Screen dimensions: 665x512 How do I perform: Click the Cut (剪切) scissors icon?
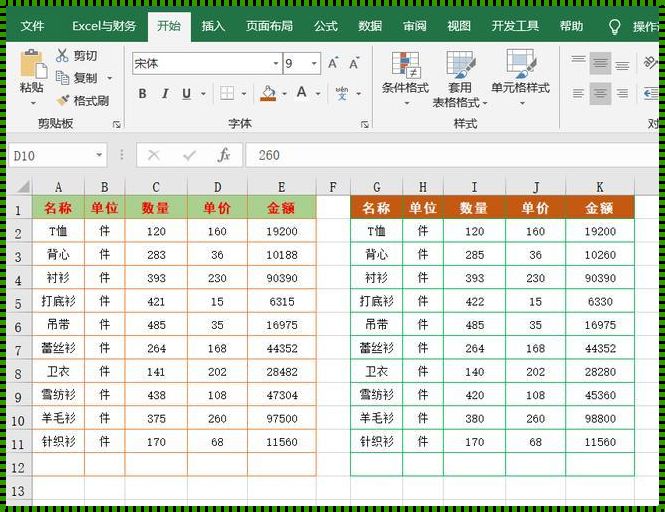(x=62, y=55)
